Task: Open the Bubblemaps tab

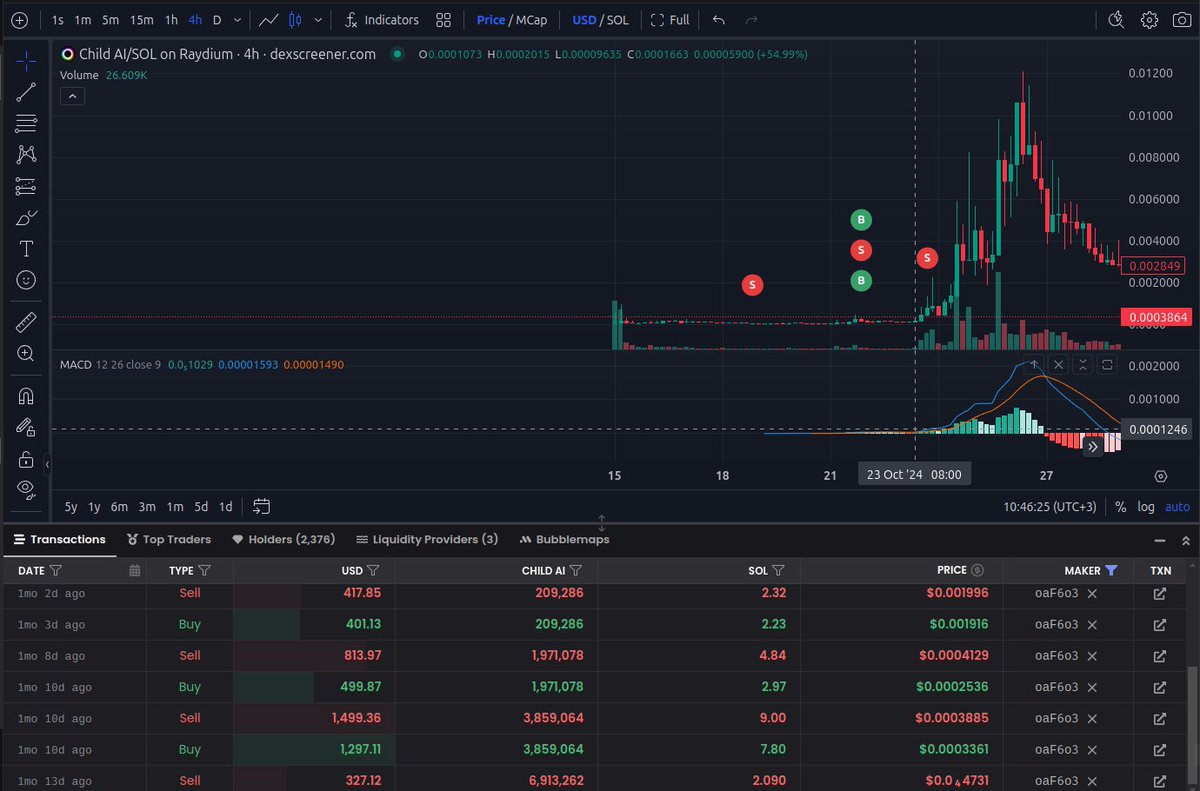Action: [x=565, y=539]
